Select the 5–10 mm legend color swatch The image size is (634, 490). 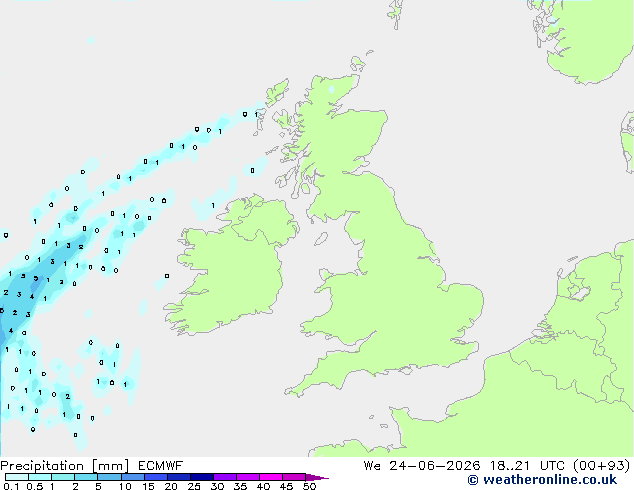tap(109, 477)
